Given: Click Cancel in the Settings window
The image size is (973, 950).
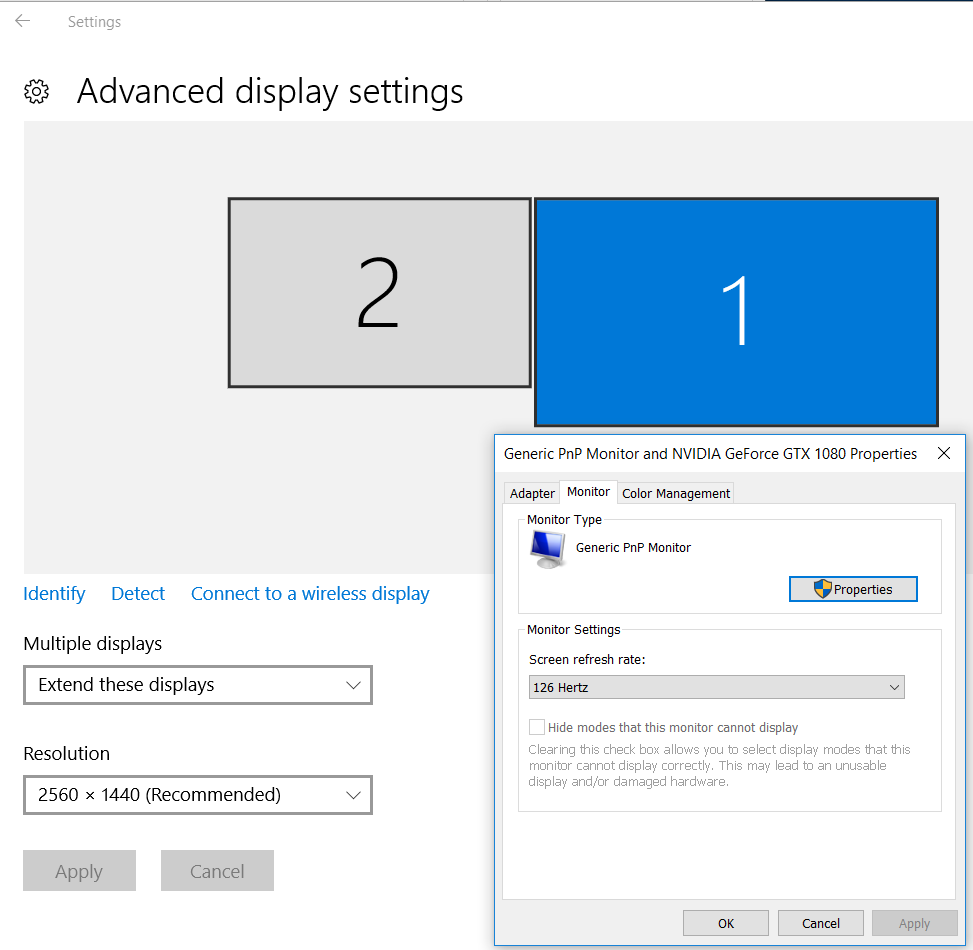Looking at the screenshot, I should click(217, 871).
